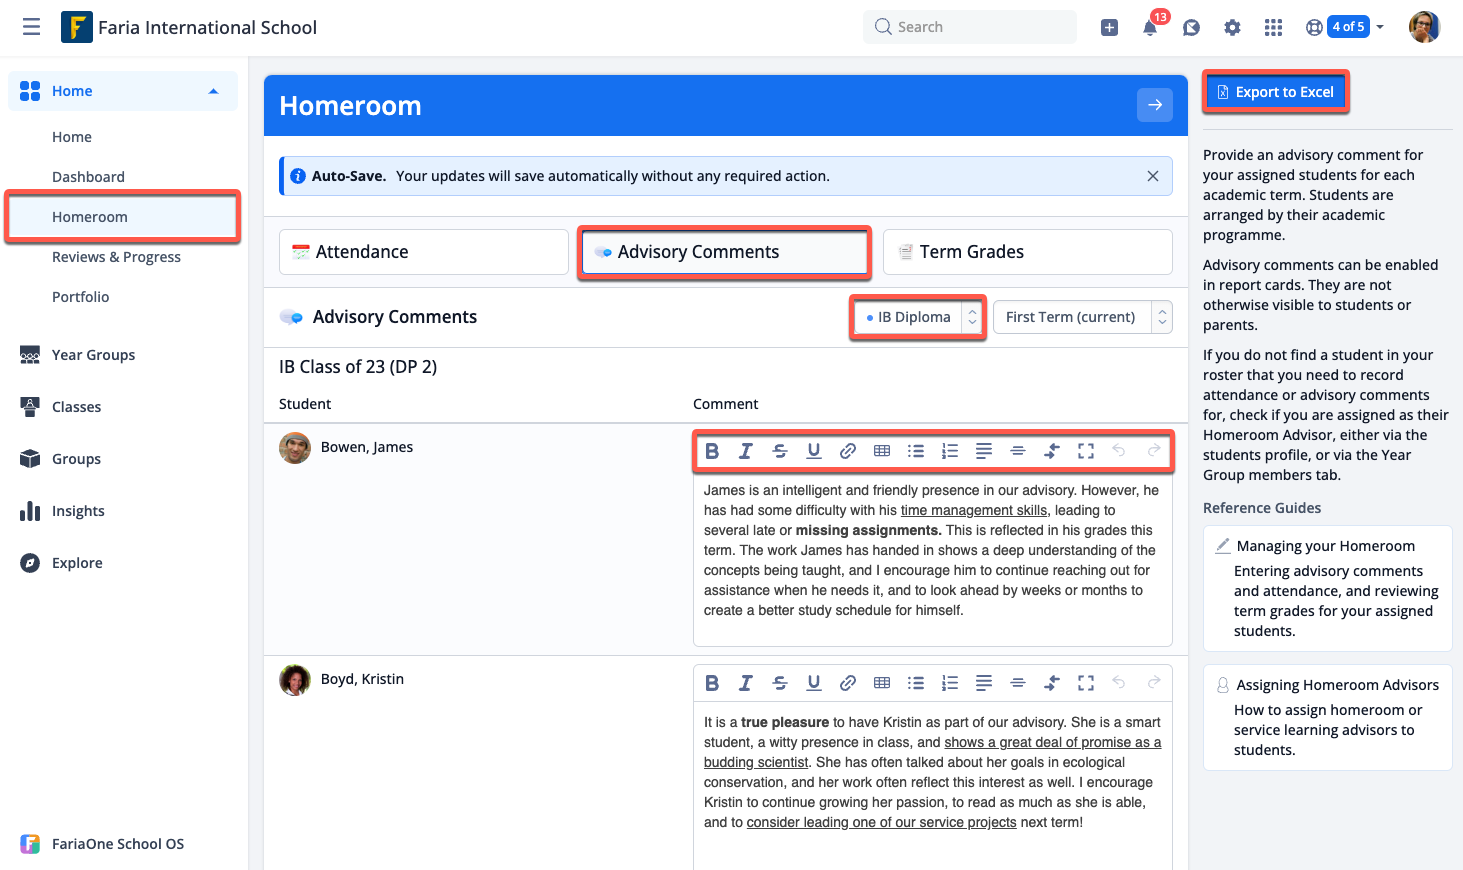Apply strikethrough formatting to James's comment
Viewport: 1463px width, 870px height.
pyautogui.click(x=779, y=450)
